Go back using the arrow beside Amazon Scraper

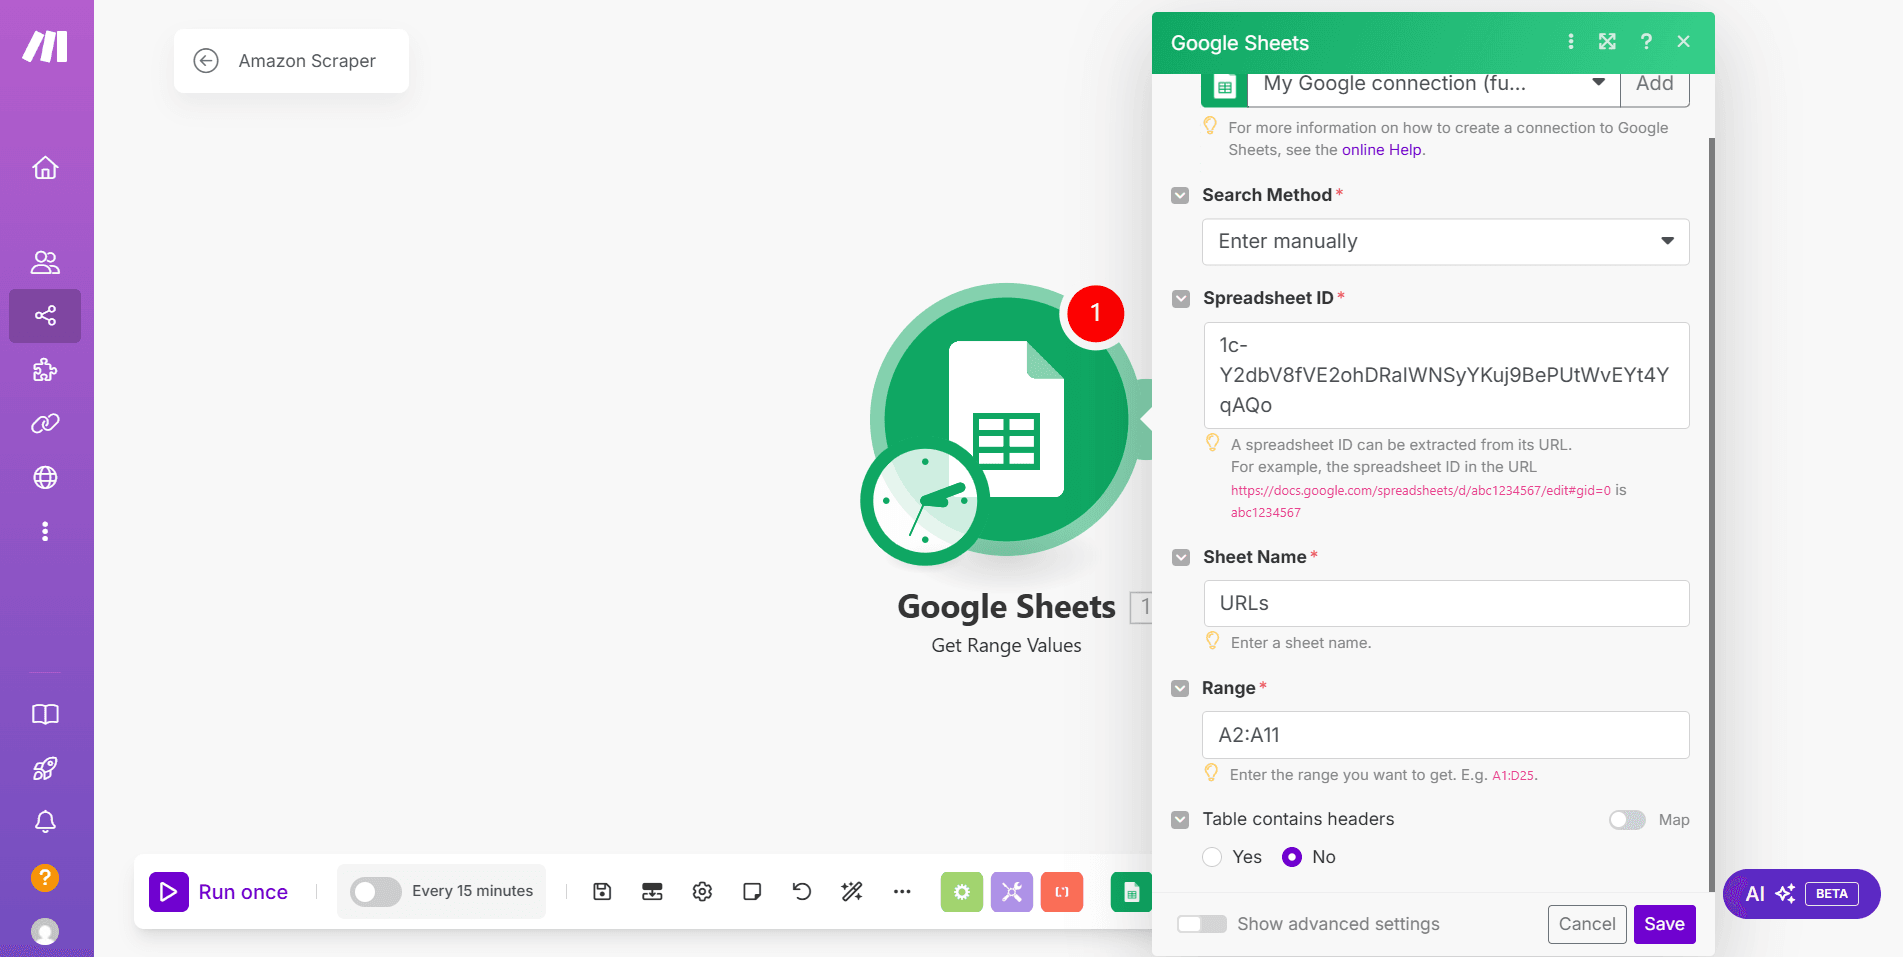coord(206,61)
